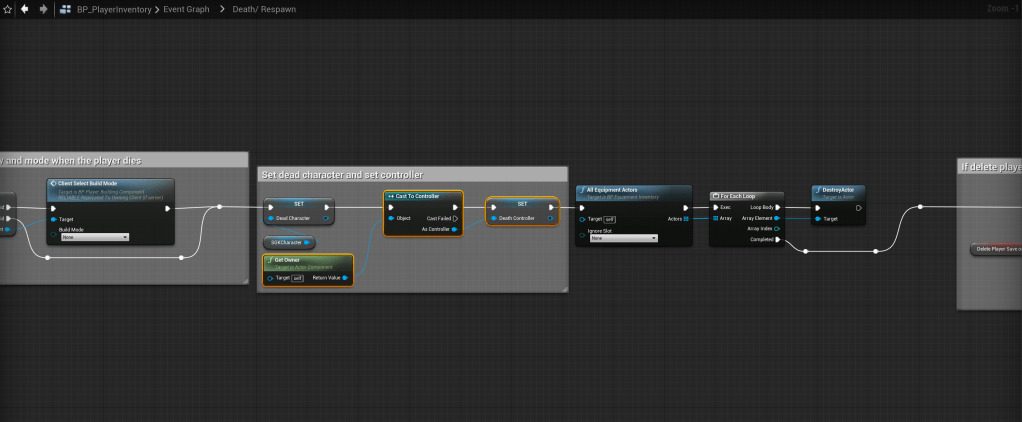Select the Client Select Build Mode node title
This screenshot has width=1022, height=422.
pos(87,183)
